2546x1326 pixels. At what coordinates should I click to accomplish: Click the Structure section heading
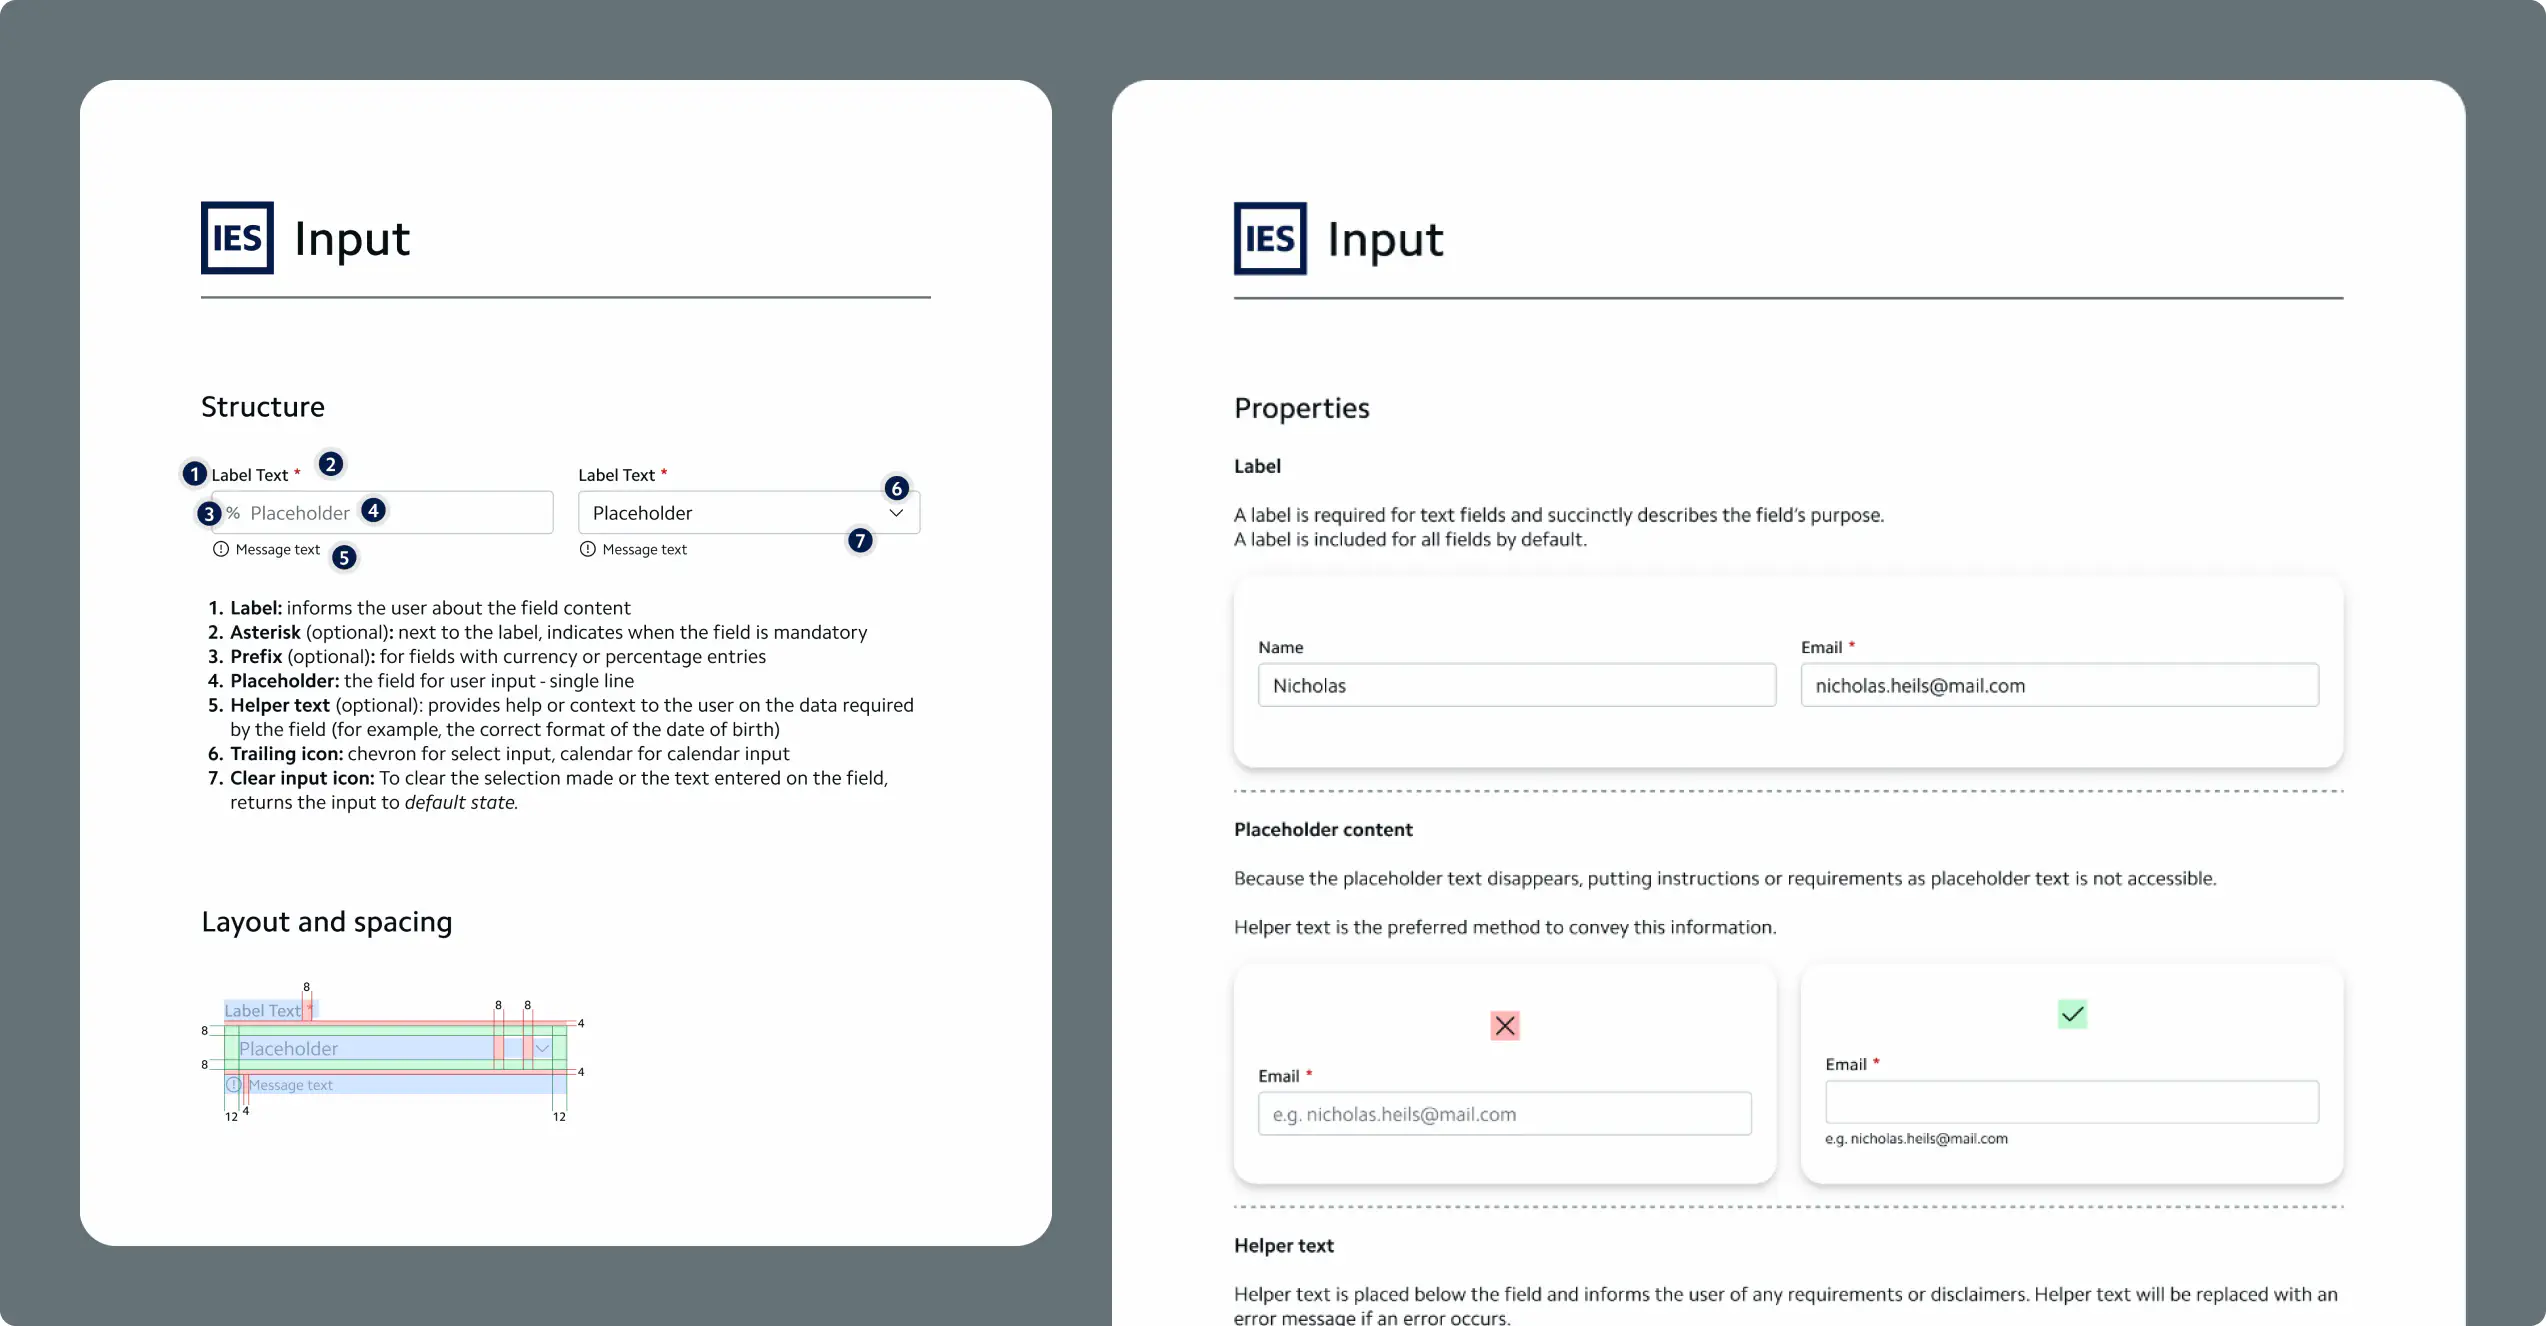263,407
